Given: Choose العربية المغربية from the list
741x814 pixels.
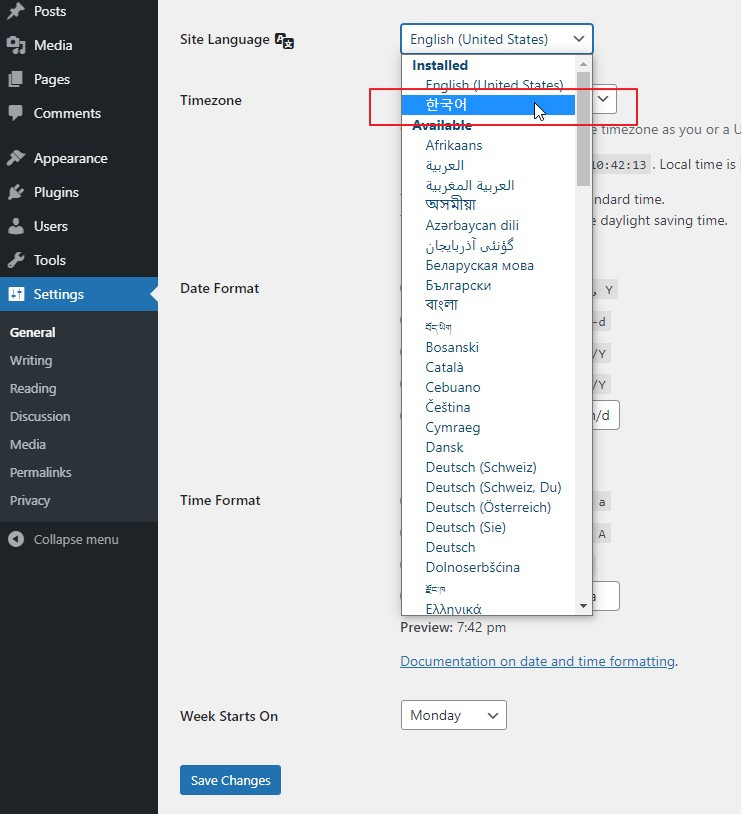Looking at the screenshot, I should (x=488, y=185).
